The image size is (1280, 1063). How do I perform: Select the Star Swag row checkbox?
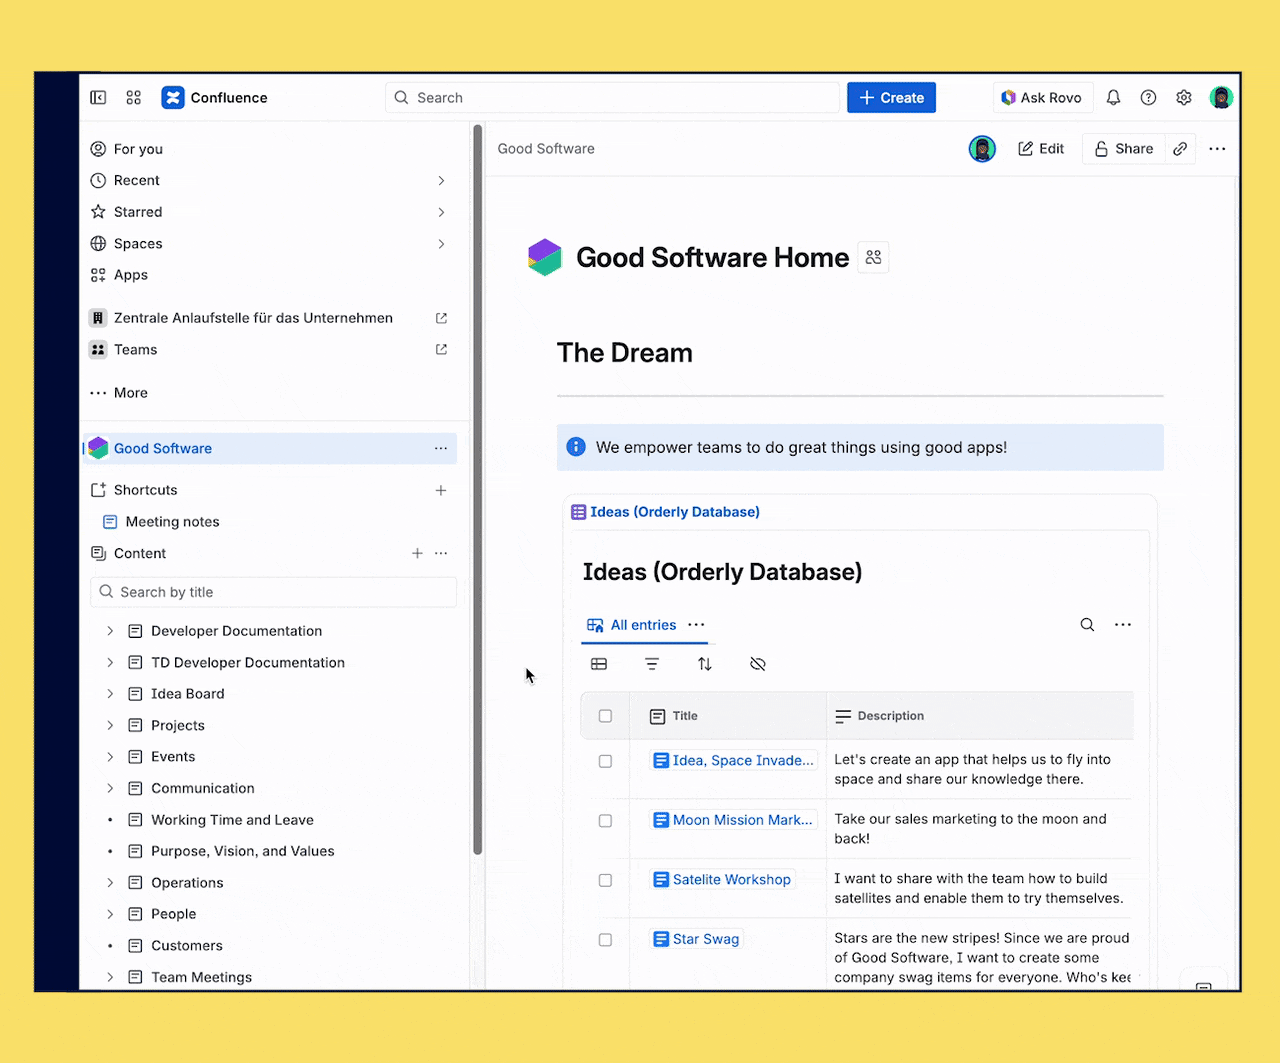click(605, 940)
